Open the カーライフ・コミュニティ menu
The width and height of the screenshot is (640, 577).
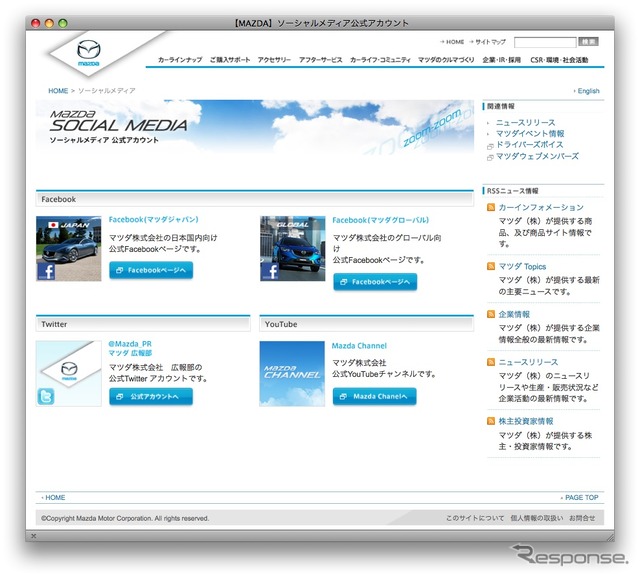(380, 60)
